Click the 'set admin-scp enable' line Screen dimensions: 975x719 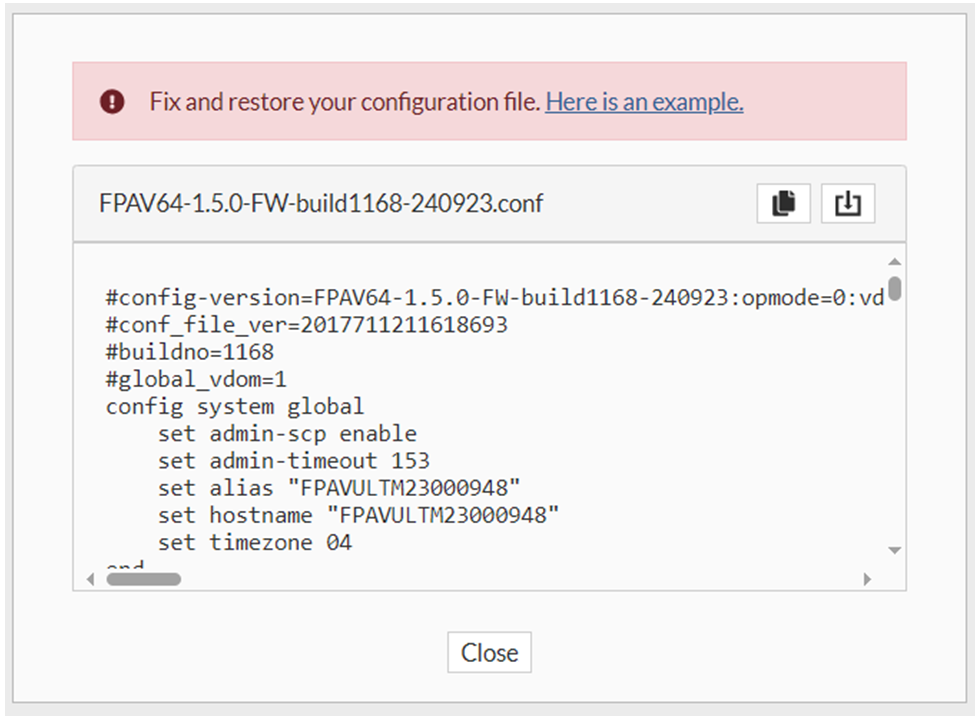[x=287, y=434]
